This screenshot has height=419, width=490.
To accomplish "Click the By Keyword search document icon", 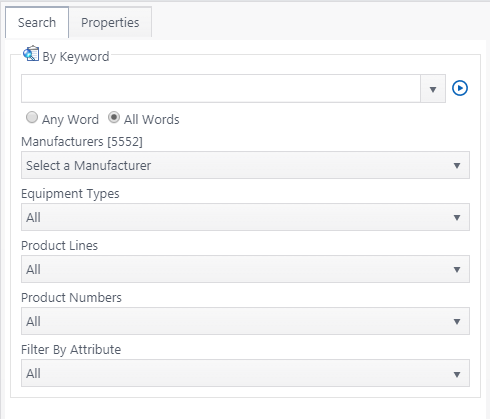I will pyautogui.click(x=31, y=54).
